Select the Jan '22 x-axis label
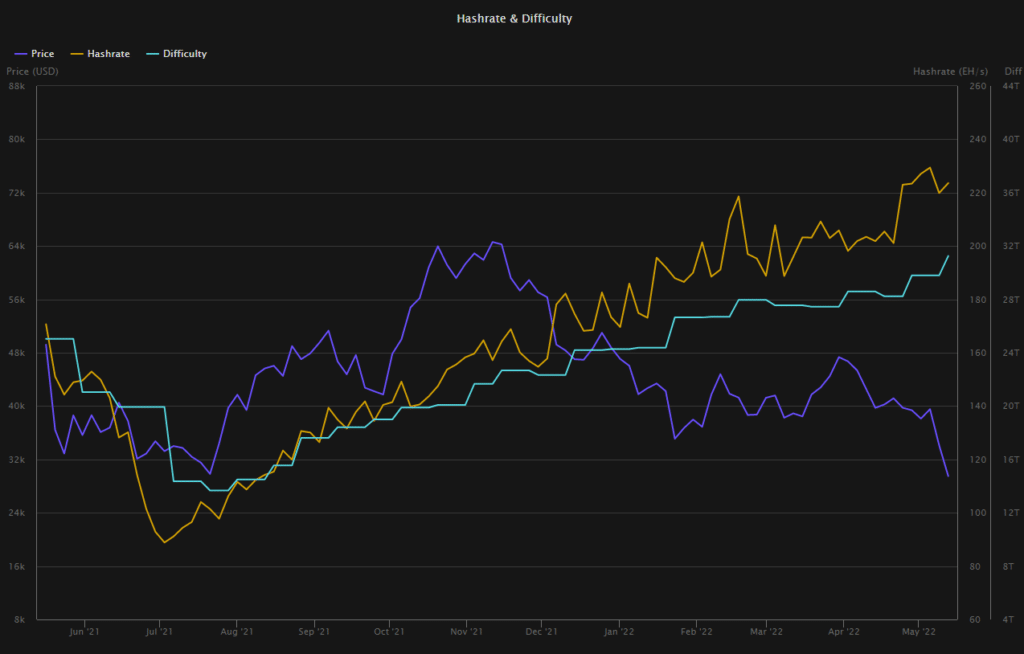This screenshot has height=654, width=1024. tap(618, 632)
